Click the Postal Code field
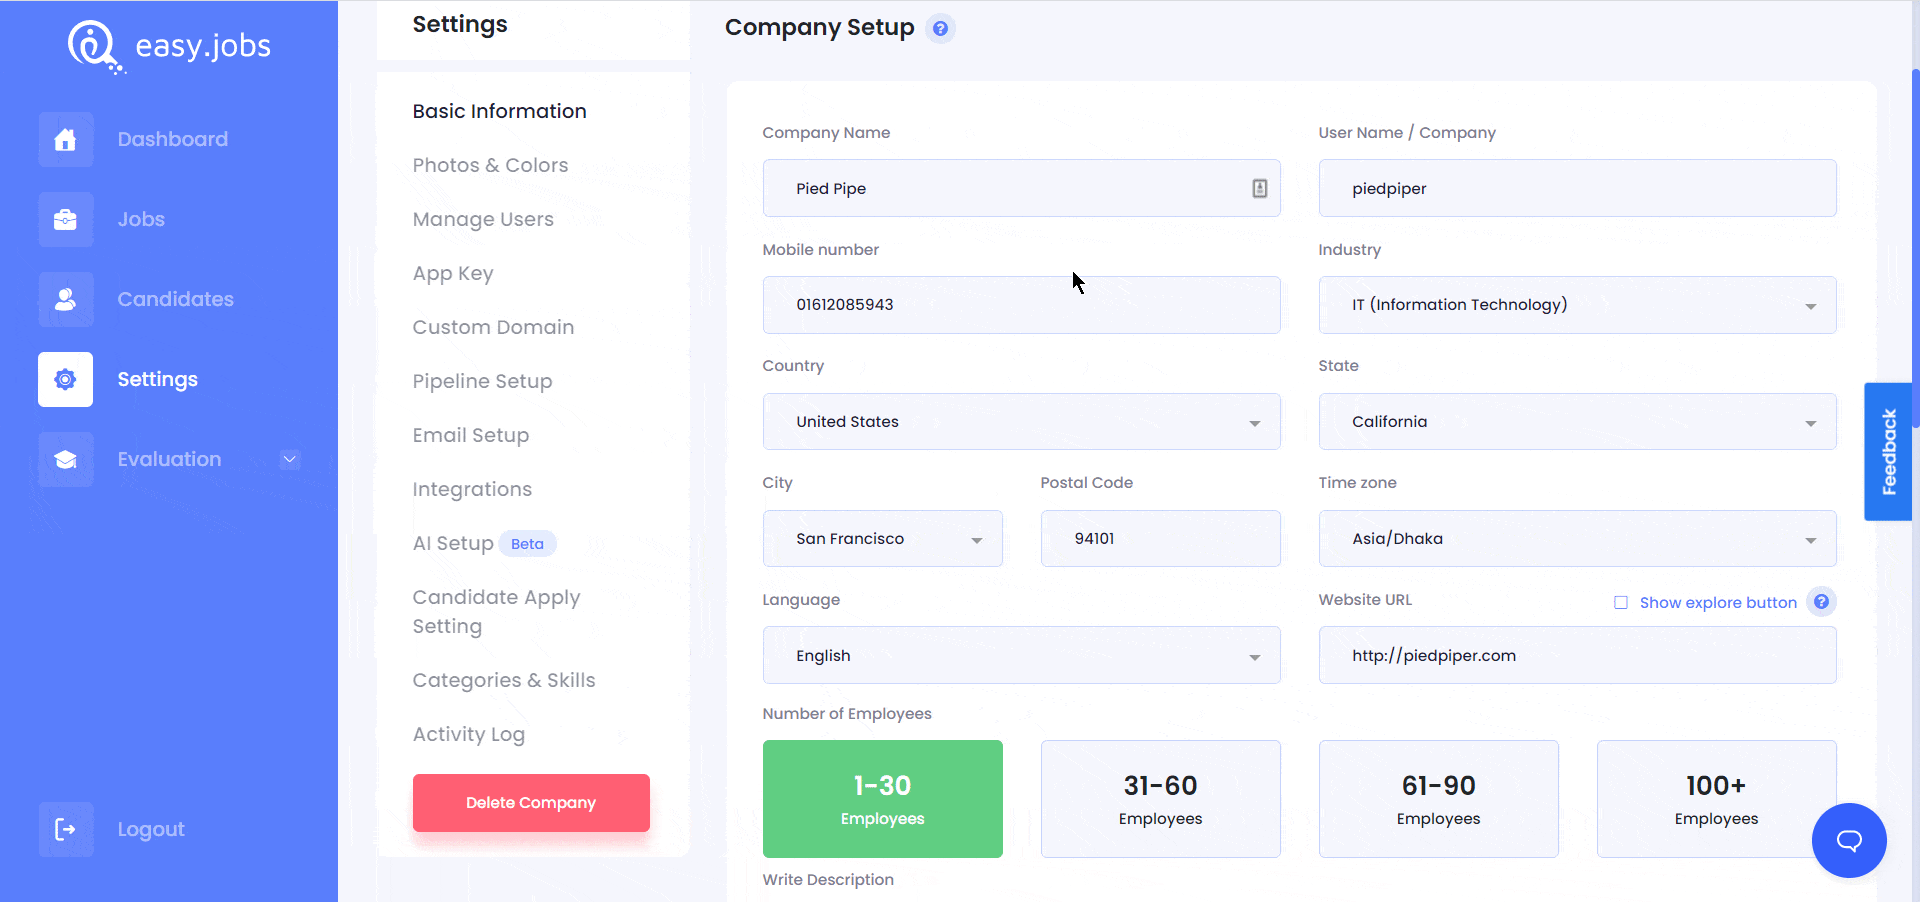Screen dimensions: 1920x902 coord(1160,539)
